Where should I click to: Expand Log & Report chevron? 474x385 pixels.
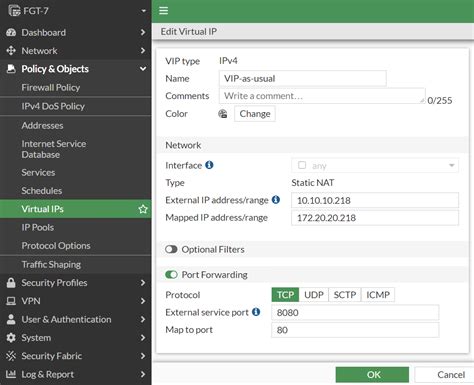(143, 374)
